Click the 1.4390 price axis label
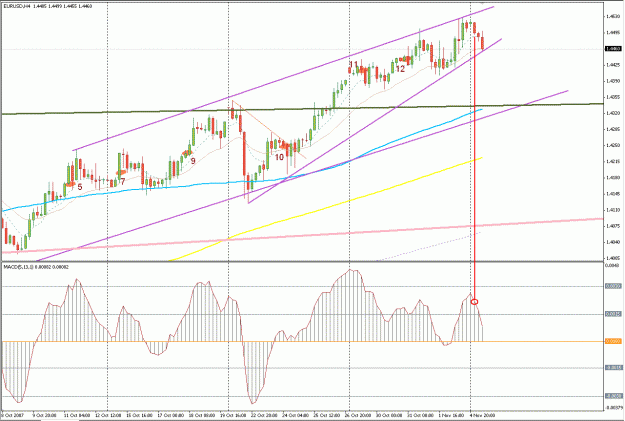The image size is (625, 421). 613,81
